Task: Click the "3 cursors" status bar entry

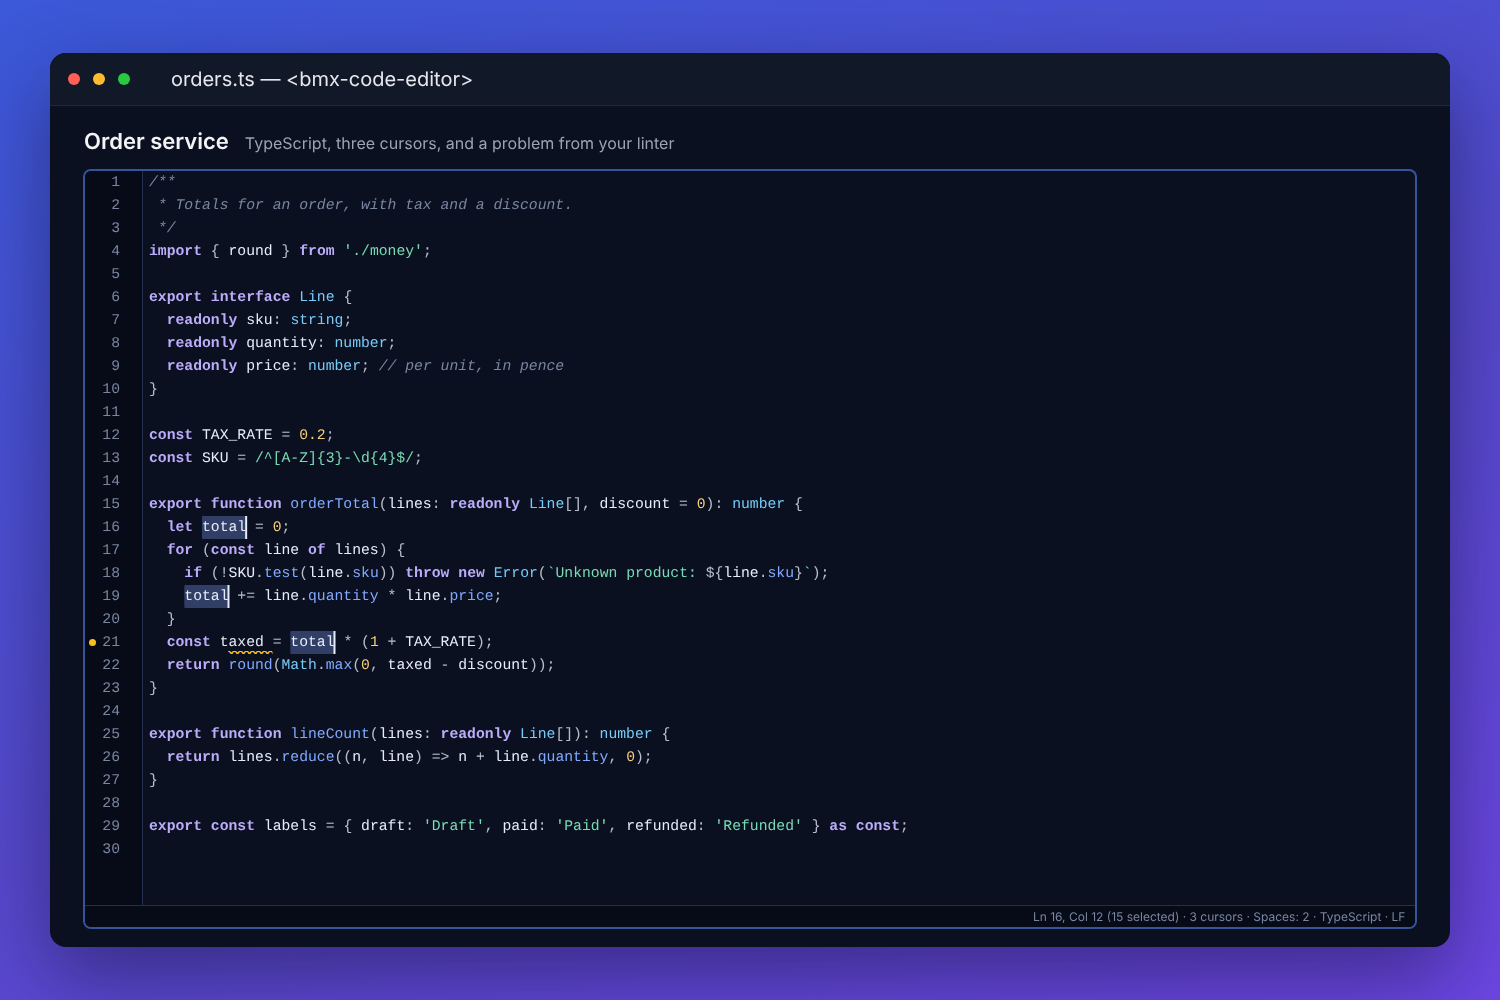Action: pyautogui.click(x=1216, y=917)
